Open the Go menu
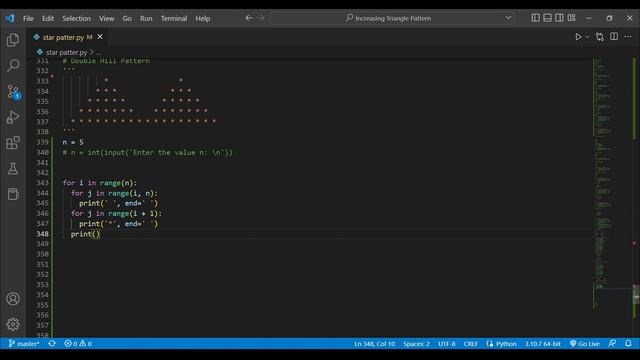 click(x=127, y=18)
